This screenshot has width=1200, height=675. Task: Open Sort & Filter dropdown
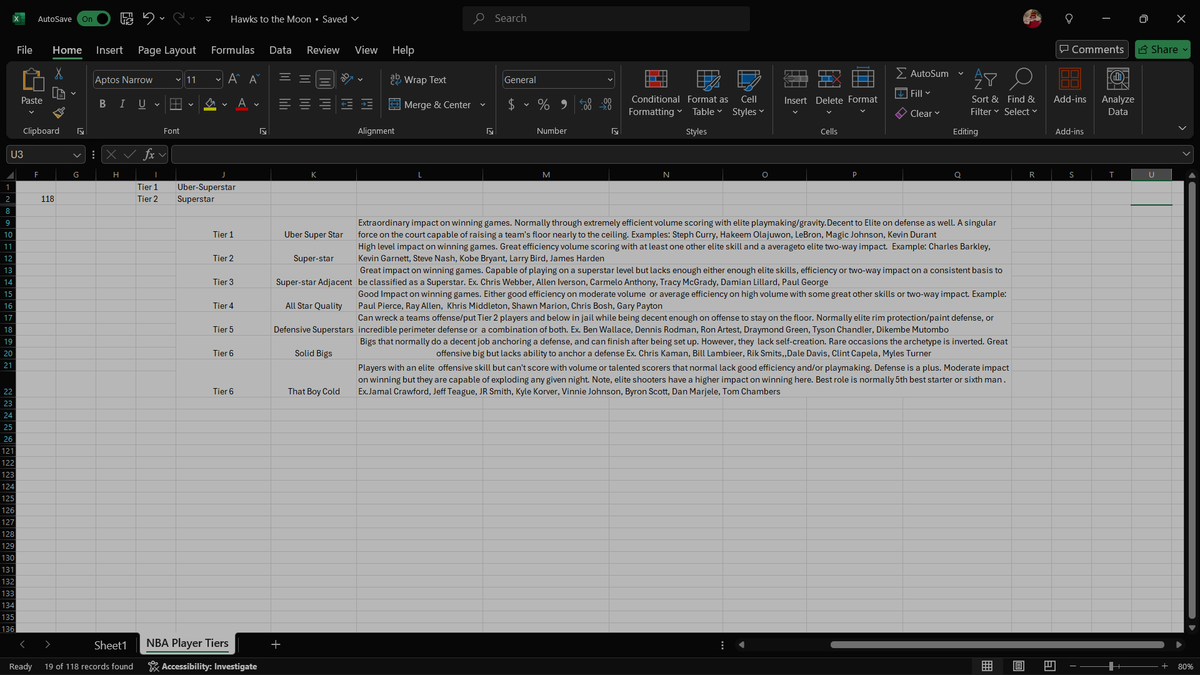[985, 92]
